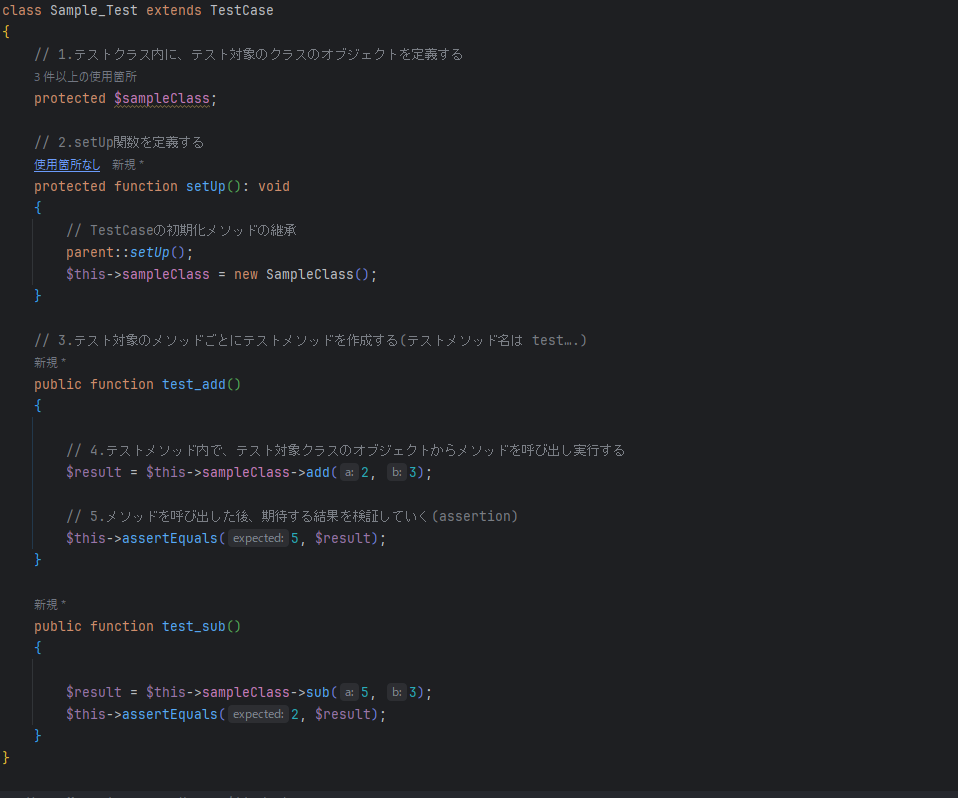
Task: Click expected: hint in test_add's assertEquals
Action: [x=258, y=538]
